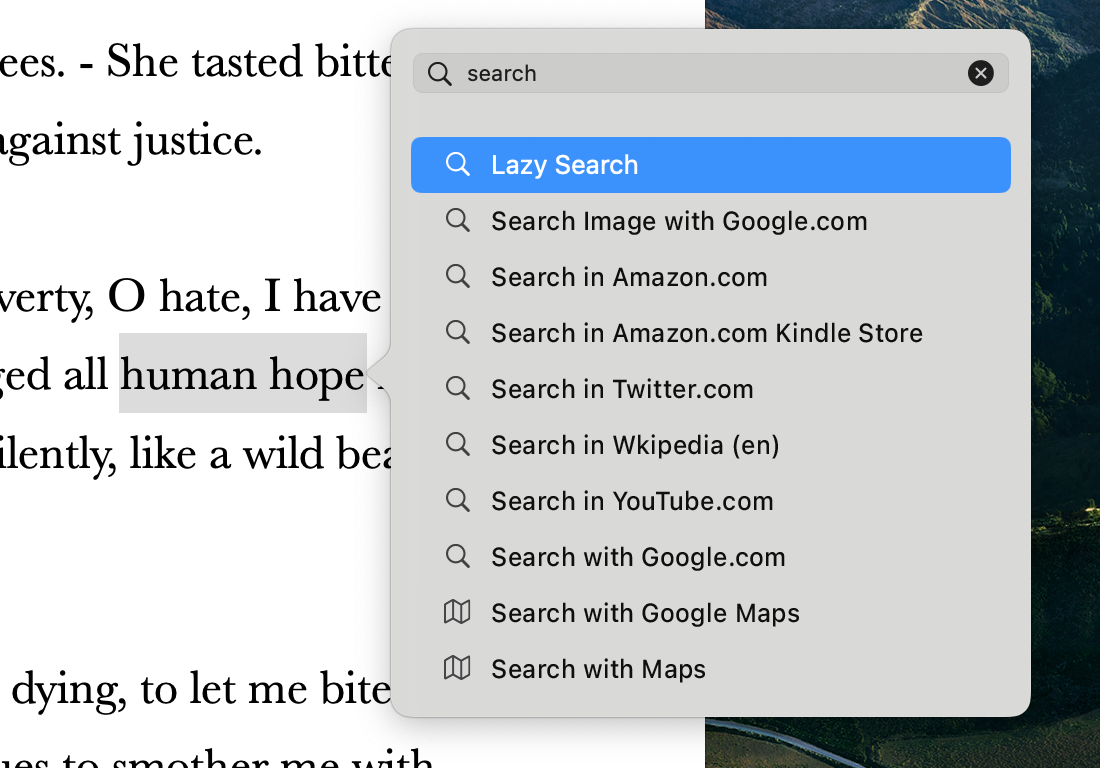
Task: Click the map icon beside Google Maps
Action: click(457, 612)
